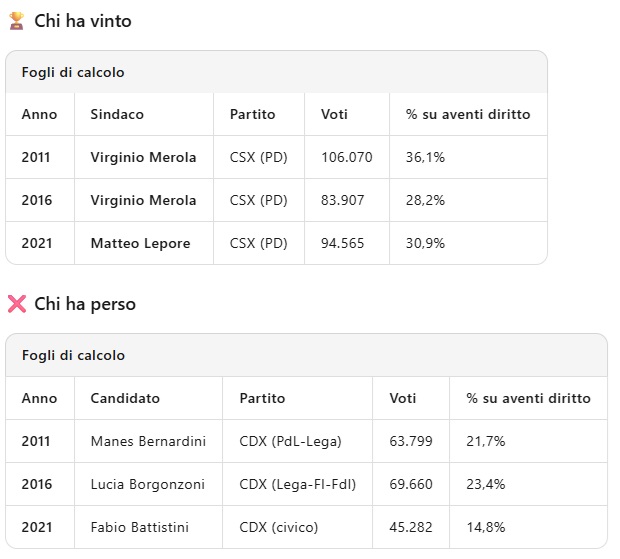The width and height of the screenshot is (620, 559).
Task: Select the Manes Bernardini cell
Action: [148, 441]
